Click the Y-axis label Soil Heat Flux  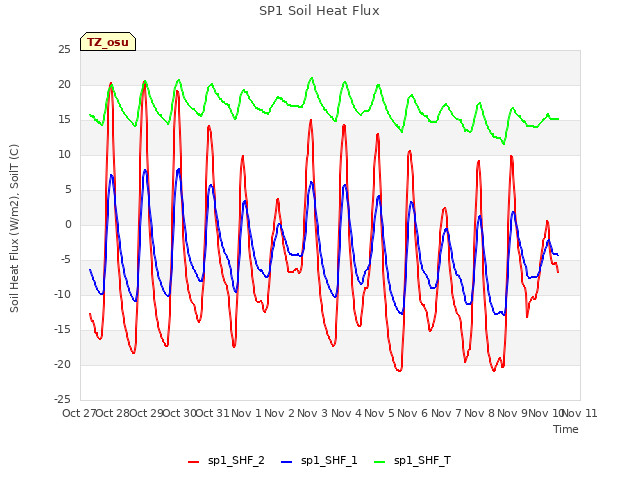pyautogui.click(x=14, y=228)
